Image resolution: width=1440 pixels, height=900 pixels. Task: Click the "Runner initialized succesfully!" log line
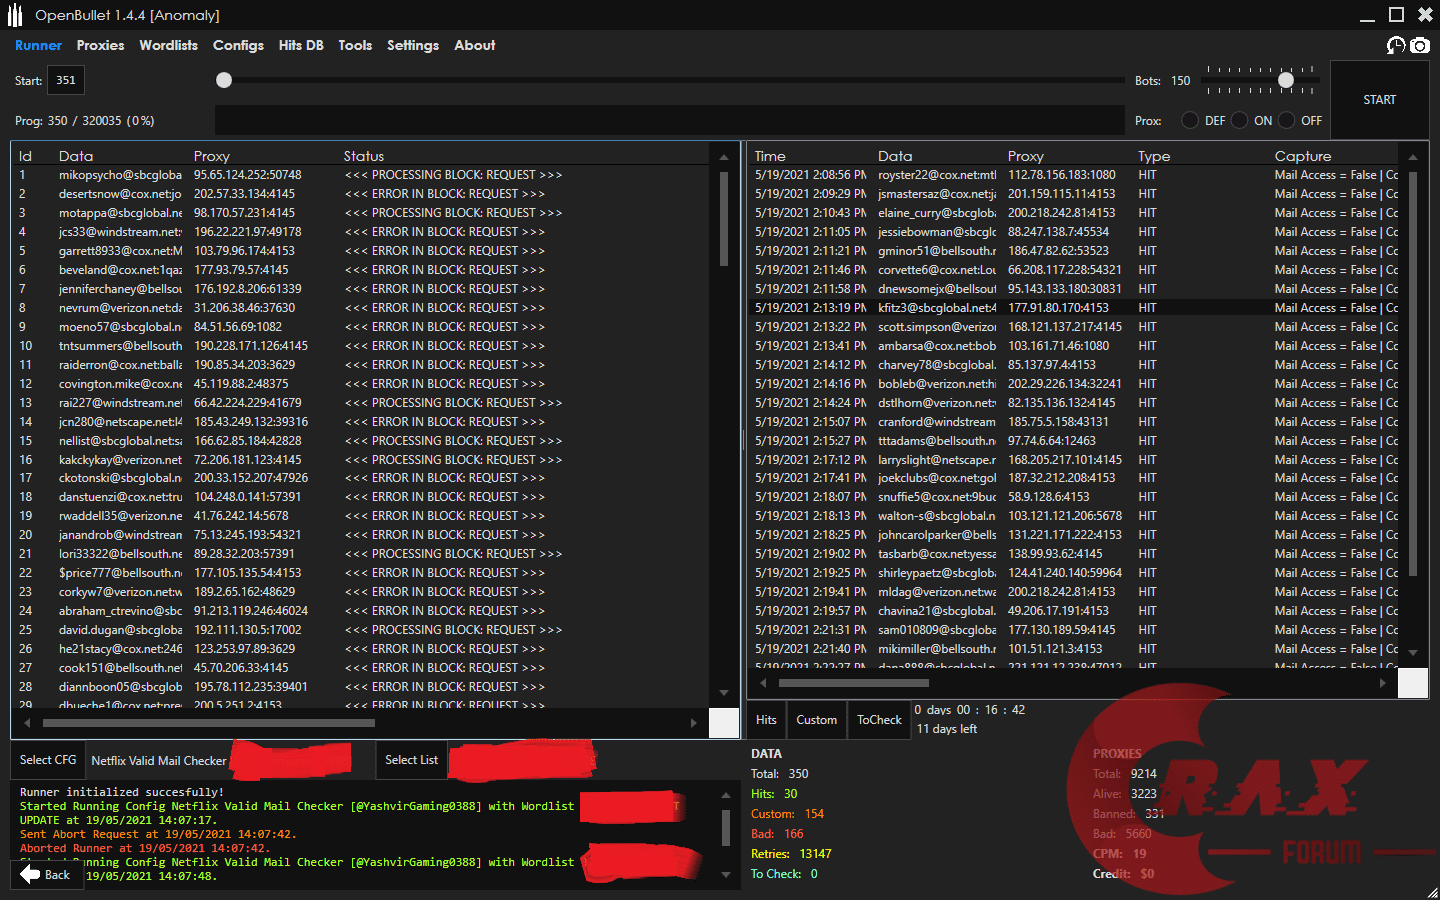(x=122, y=792)
